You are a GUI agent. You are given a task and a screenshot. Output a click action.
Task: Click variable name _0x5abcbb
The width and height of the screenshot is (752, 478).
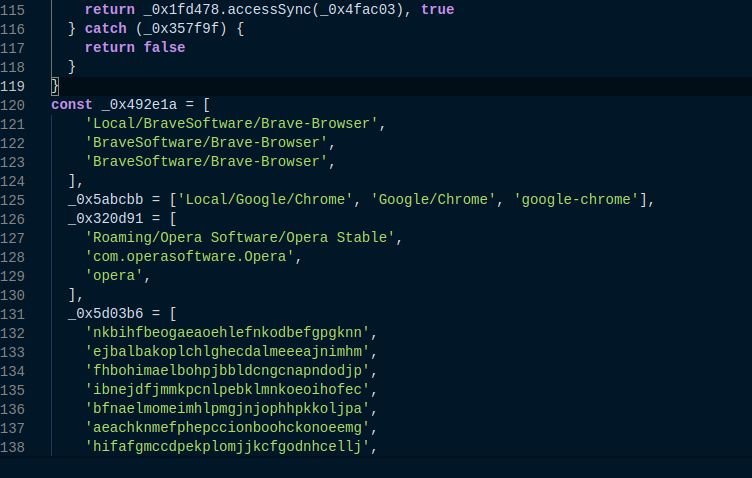106,199
